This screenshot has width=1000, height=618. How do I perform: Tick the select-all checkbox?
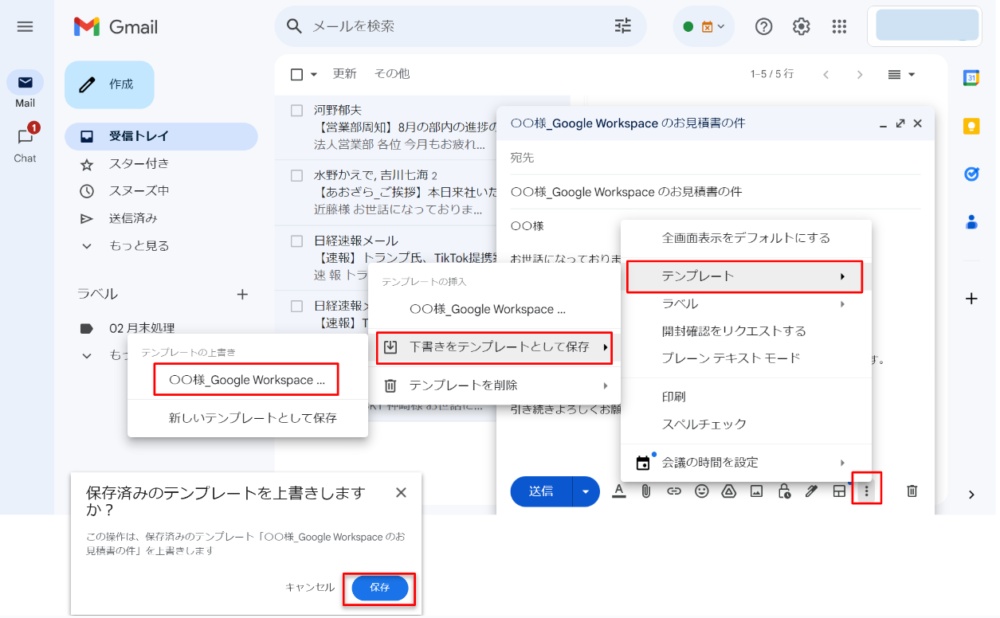point(297,74)
